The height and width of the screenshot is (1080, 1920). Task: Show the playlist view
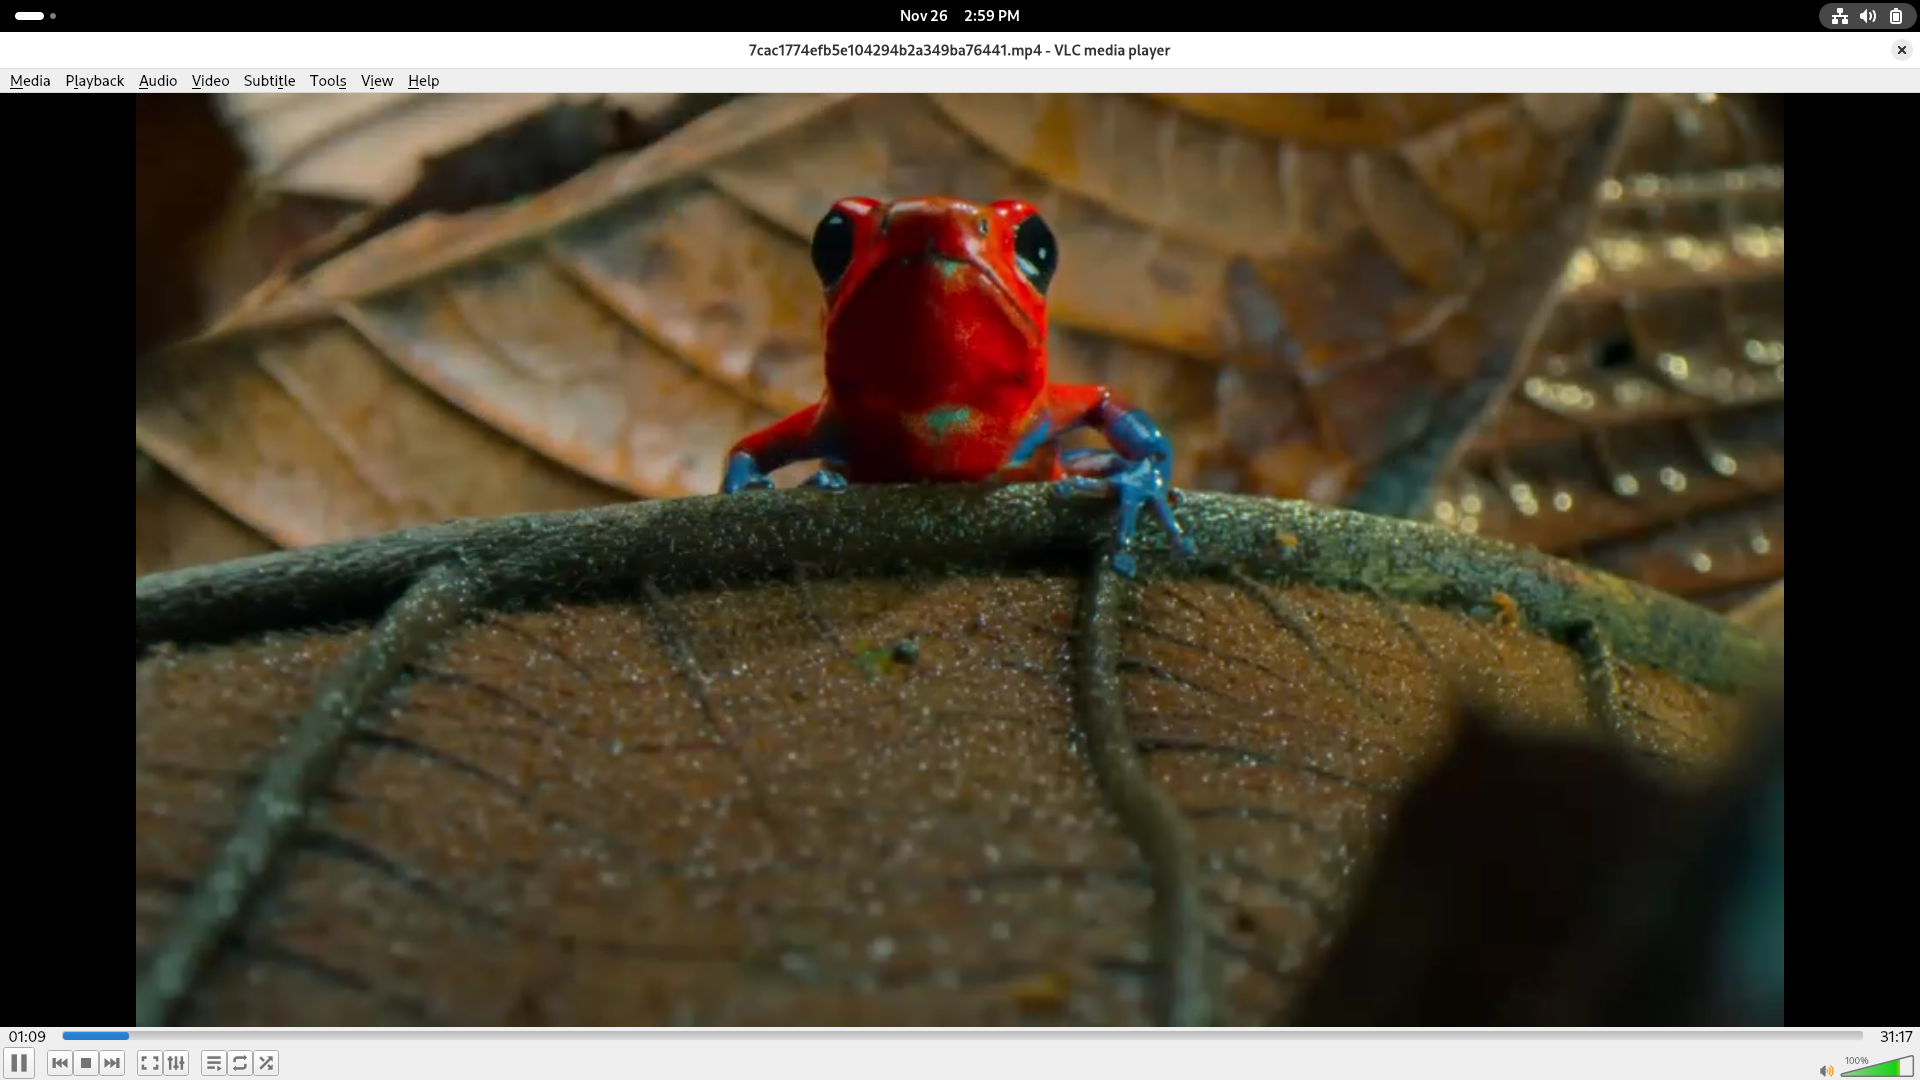coord(213,1063)
